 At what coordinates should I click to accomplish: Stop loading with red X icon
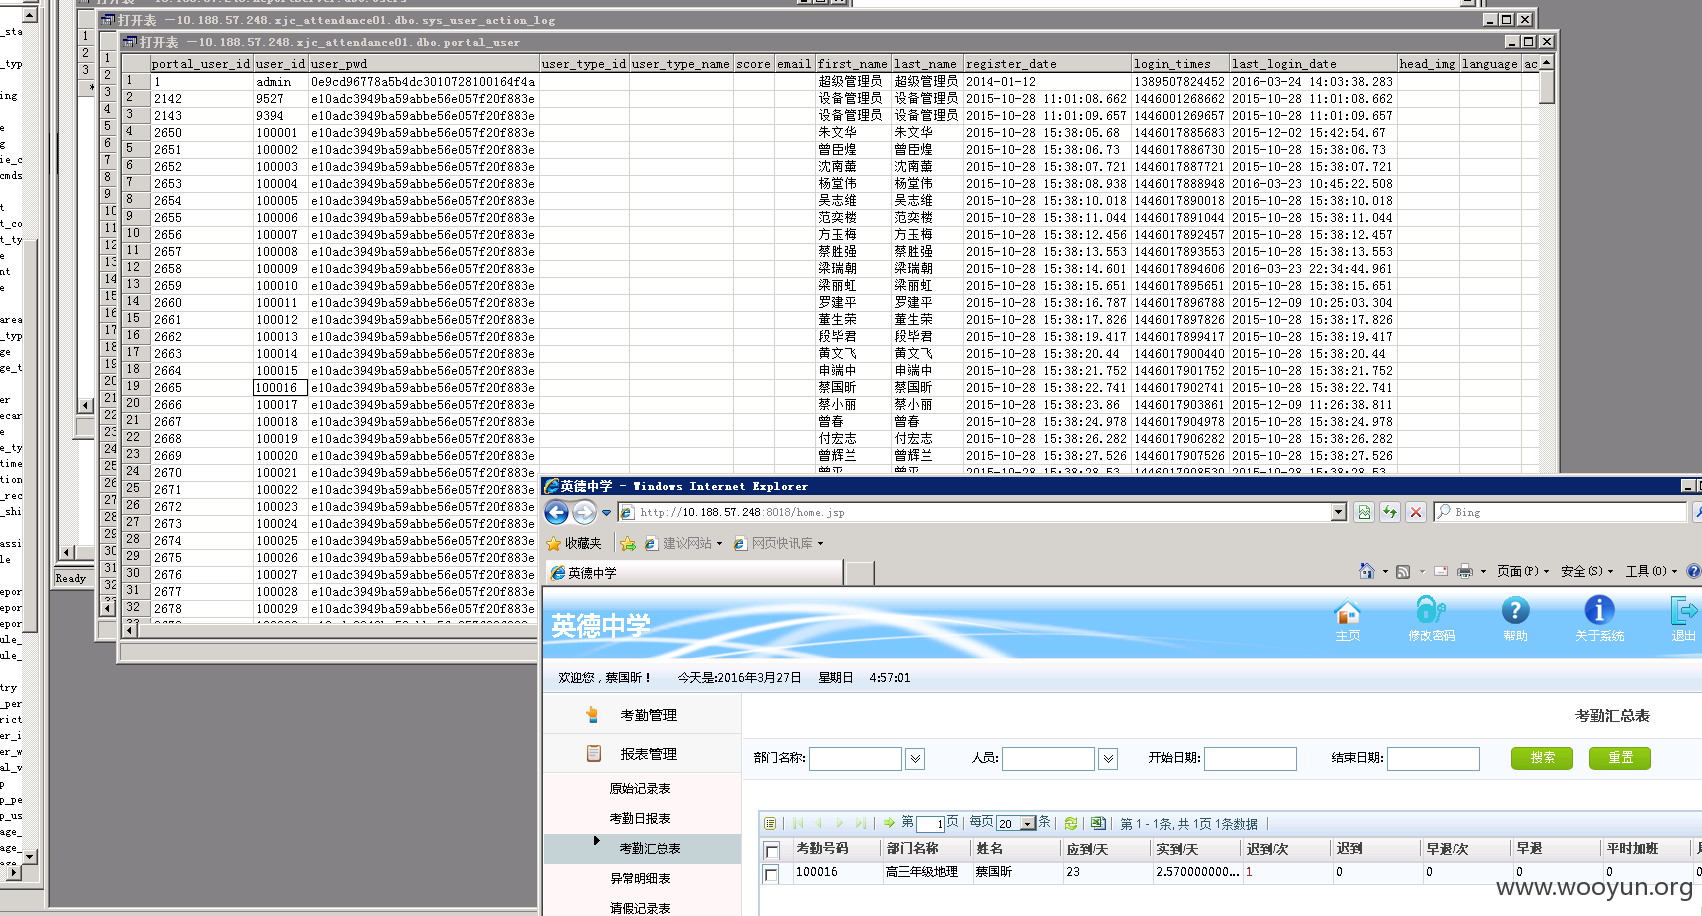coord(1416,512)
